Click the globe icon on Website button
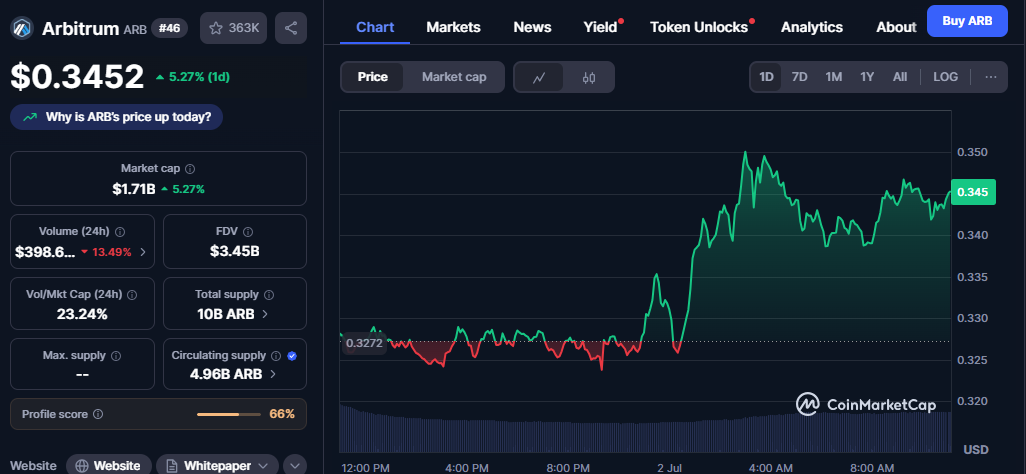The height and width of the screenshot is (474, 1026). tap(82, 466)
